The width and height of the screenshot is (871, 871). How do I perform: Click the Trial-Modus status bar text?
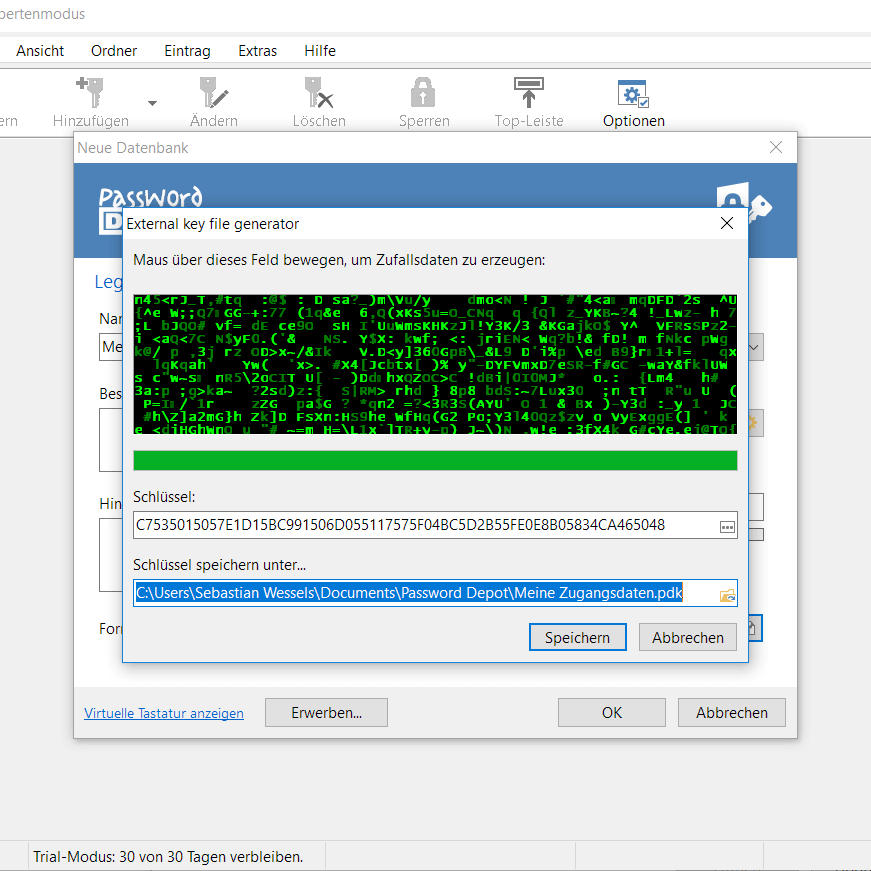(x=168, y=857)
